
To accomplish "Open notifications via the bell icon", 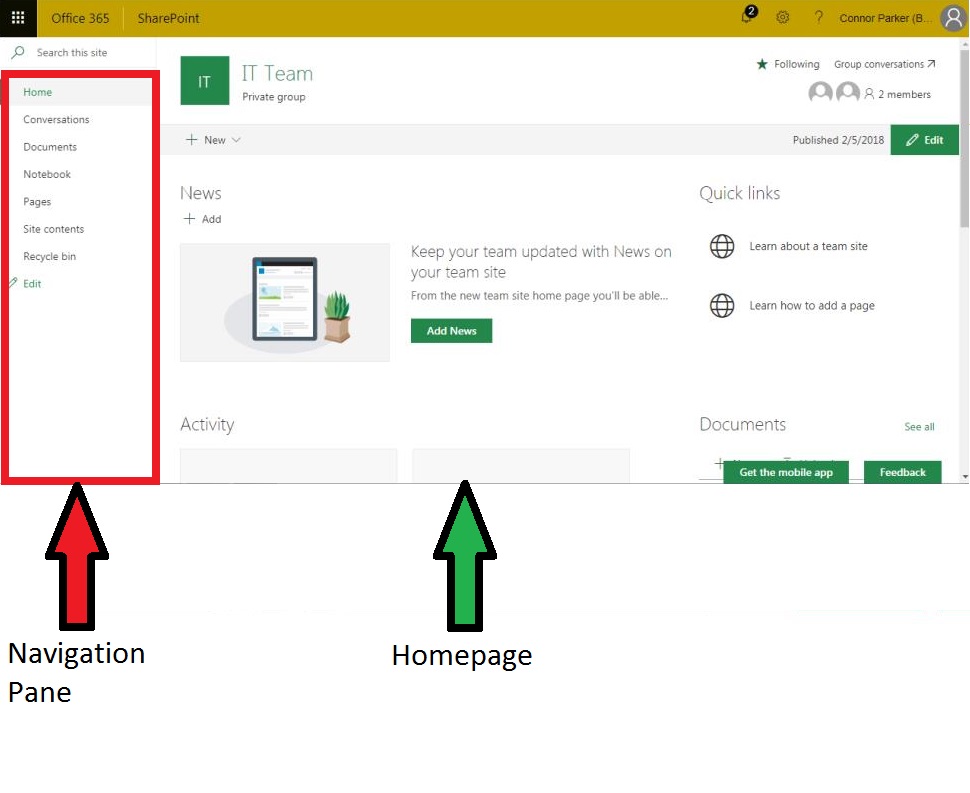I will pyautogui.click(x=746, y=18).
